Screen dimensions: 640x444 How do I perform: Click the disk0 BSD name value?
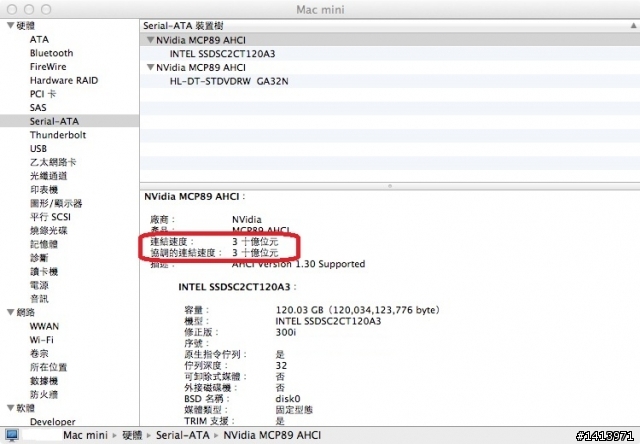tap(288, 398)
